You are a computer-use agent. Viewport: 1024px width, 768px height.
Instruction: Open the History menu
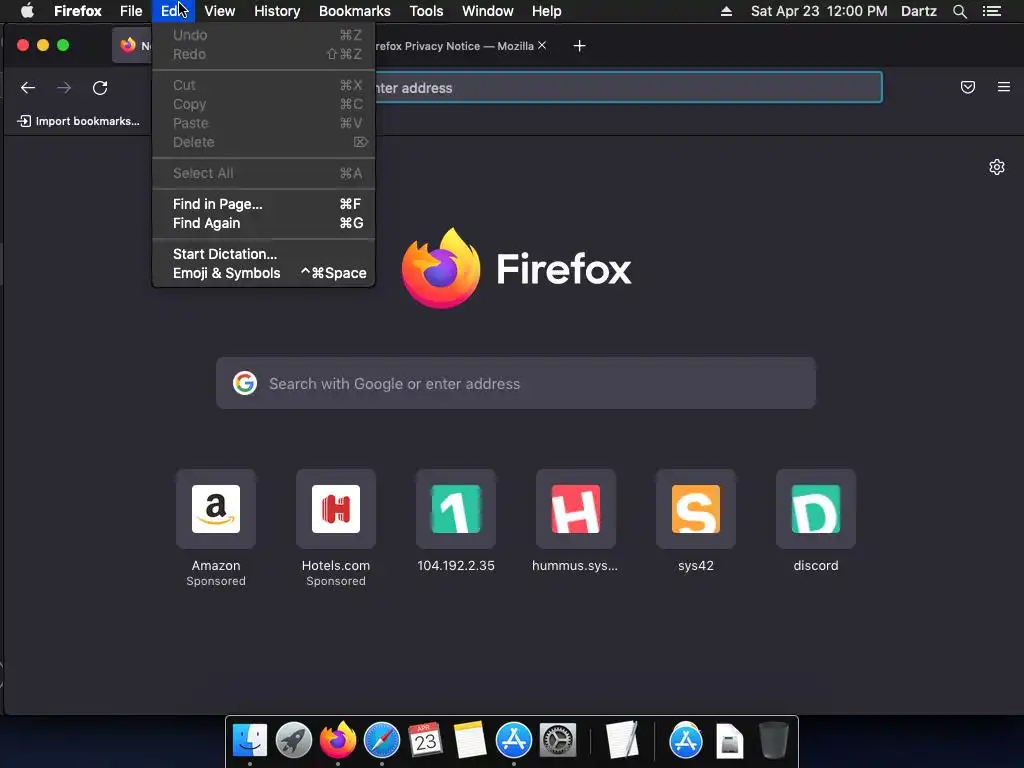277,11
